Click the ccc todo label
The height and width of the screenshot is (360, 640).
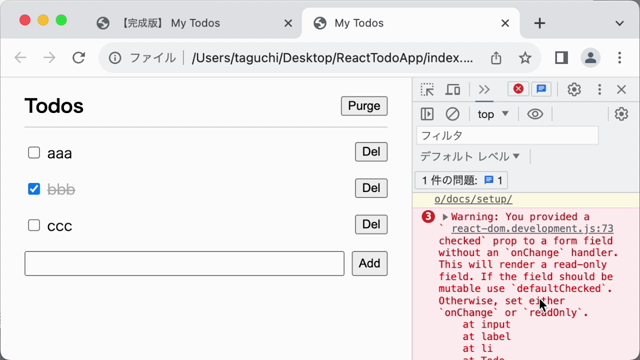60,226
